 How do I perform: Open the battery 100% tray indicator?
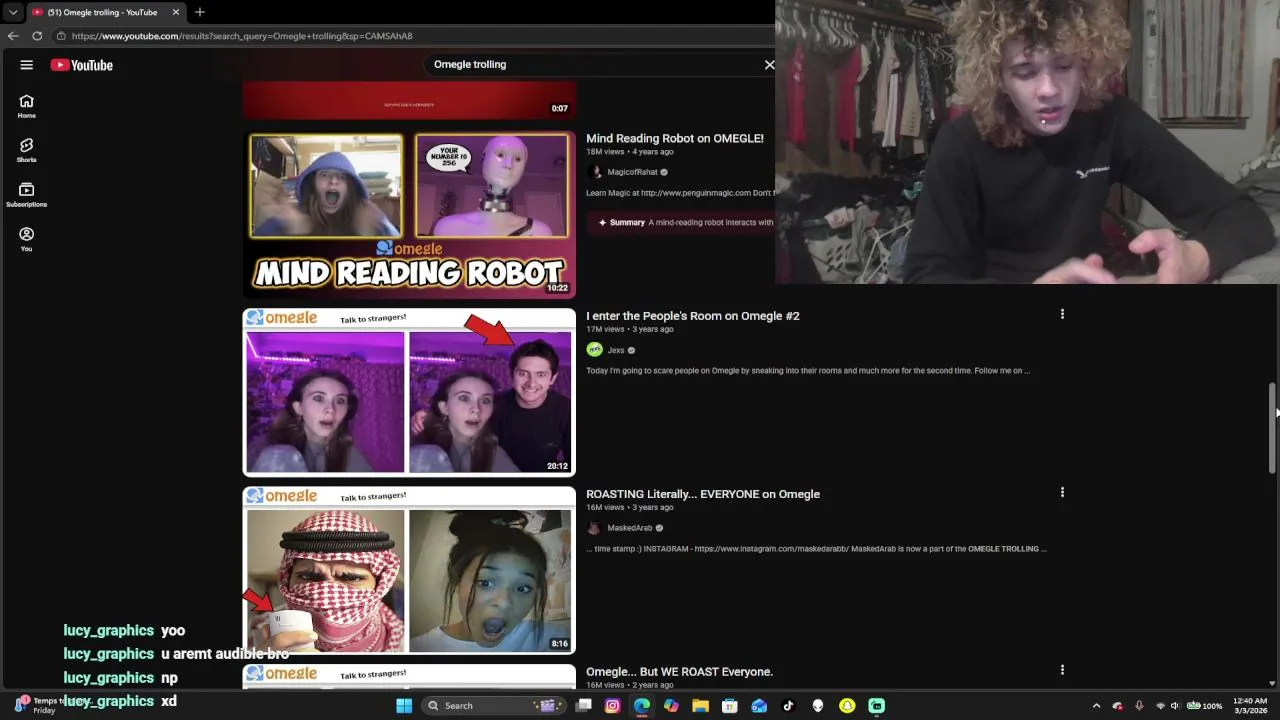[x=1204, y=706]
